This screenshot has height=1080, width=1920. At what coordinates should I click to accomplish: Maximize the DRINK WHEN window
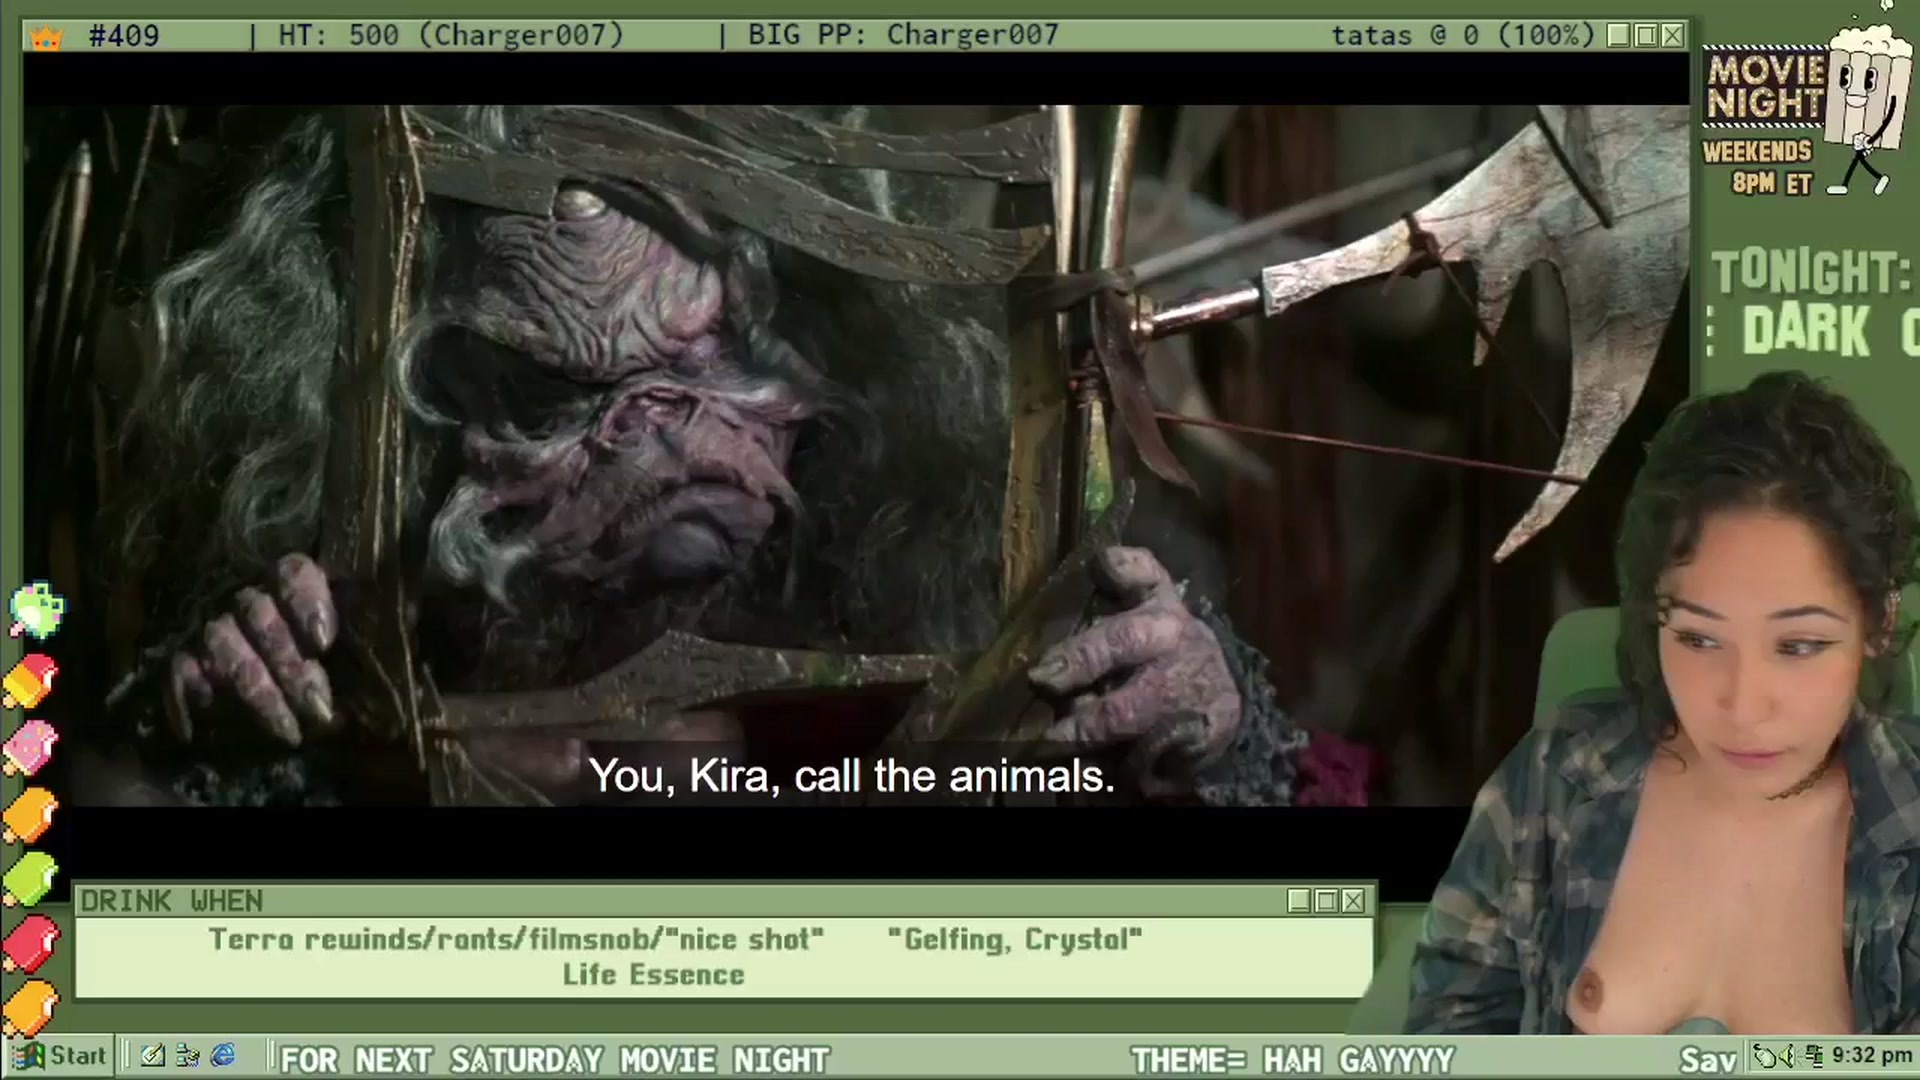[x=1326, y=901]
